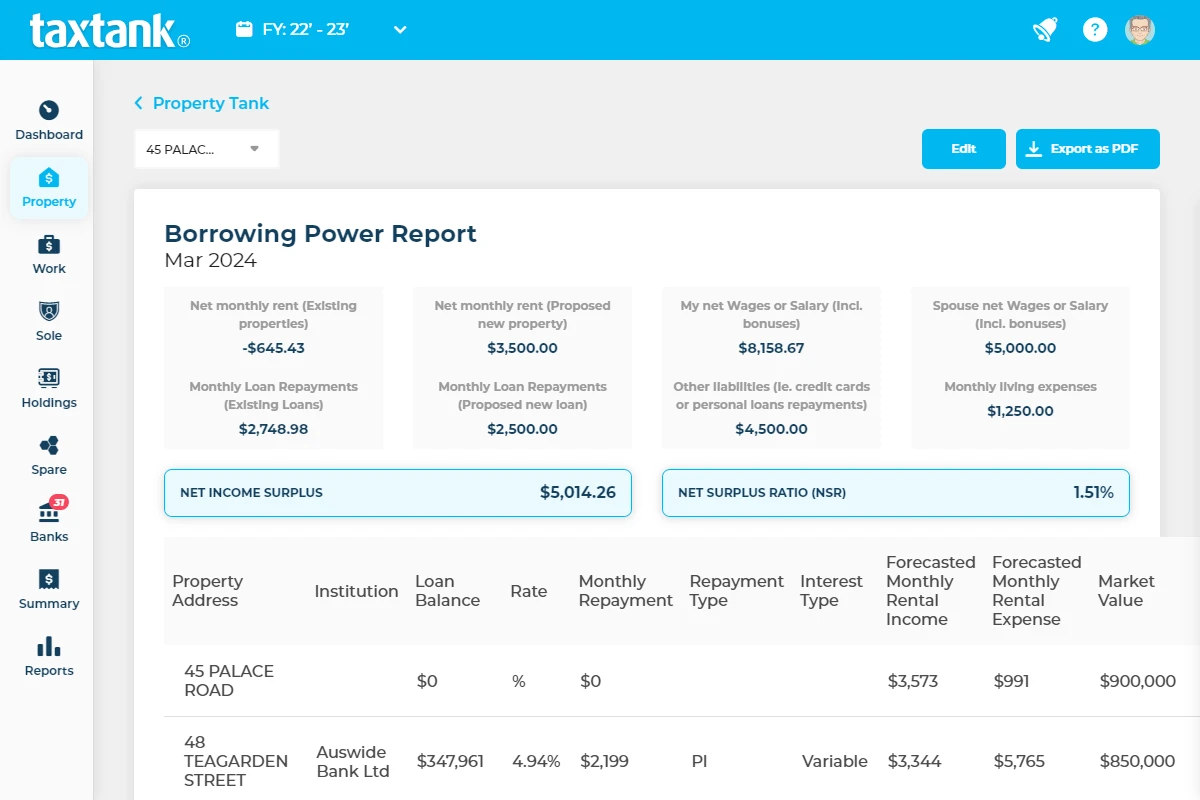1200x800 pixels.
Task: Select the Sole tank icon
Action: pyautogui.click(x=48, y=320)
